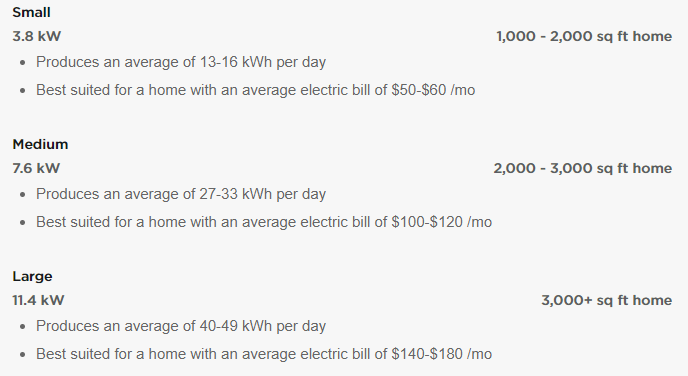Screen dimensions: 688x376
Task: Click the bullet point before $140-$180 line
Action: pyautogui.click(x=23, y=355)
